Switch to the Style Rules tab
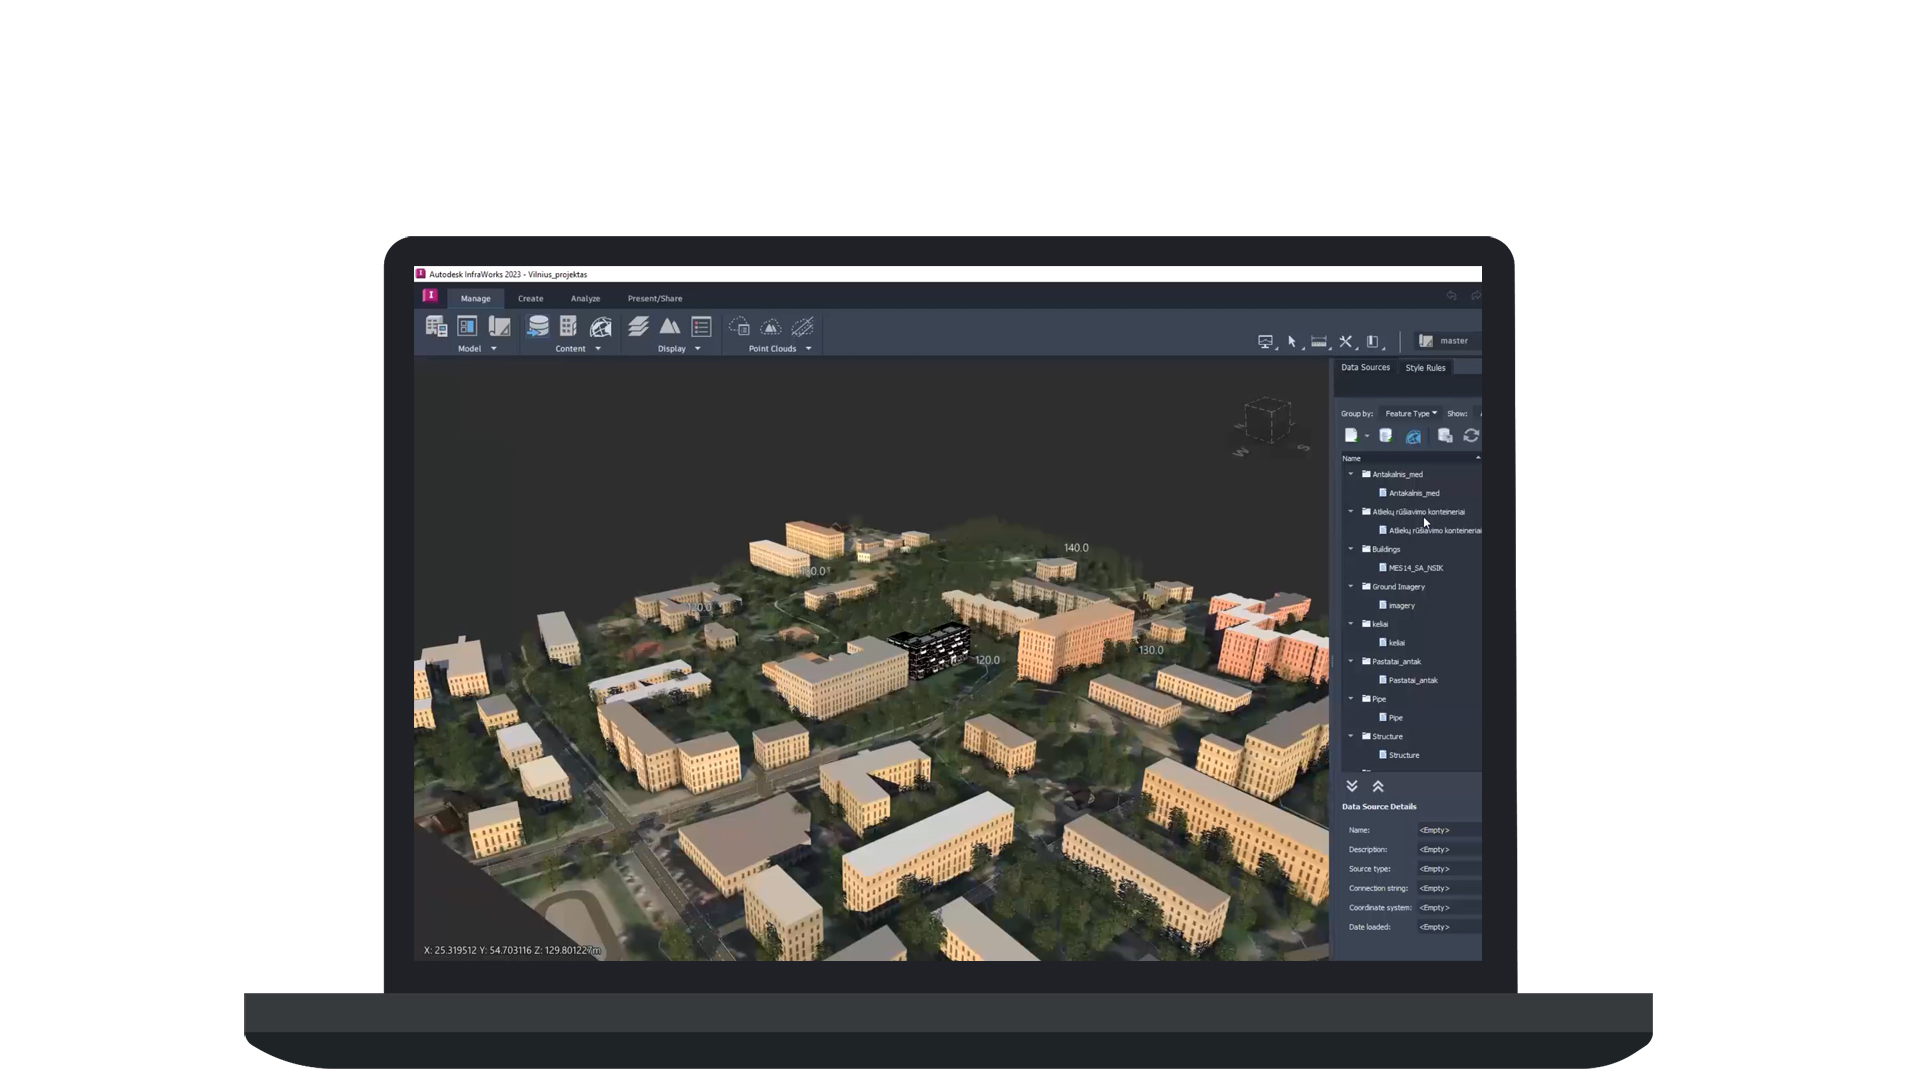Viewport: 1920px width, 1080px height. coord(1425,368)
